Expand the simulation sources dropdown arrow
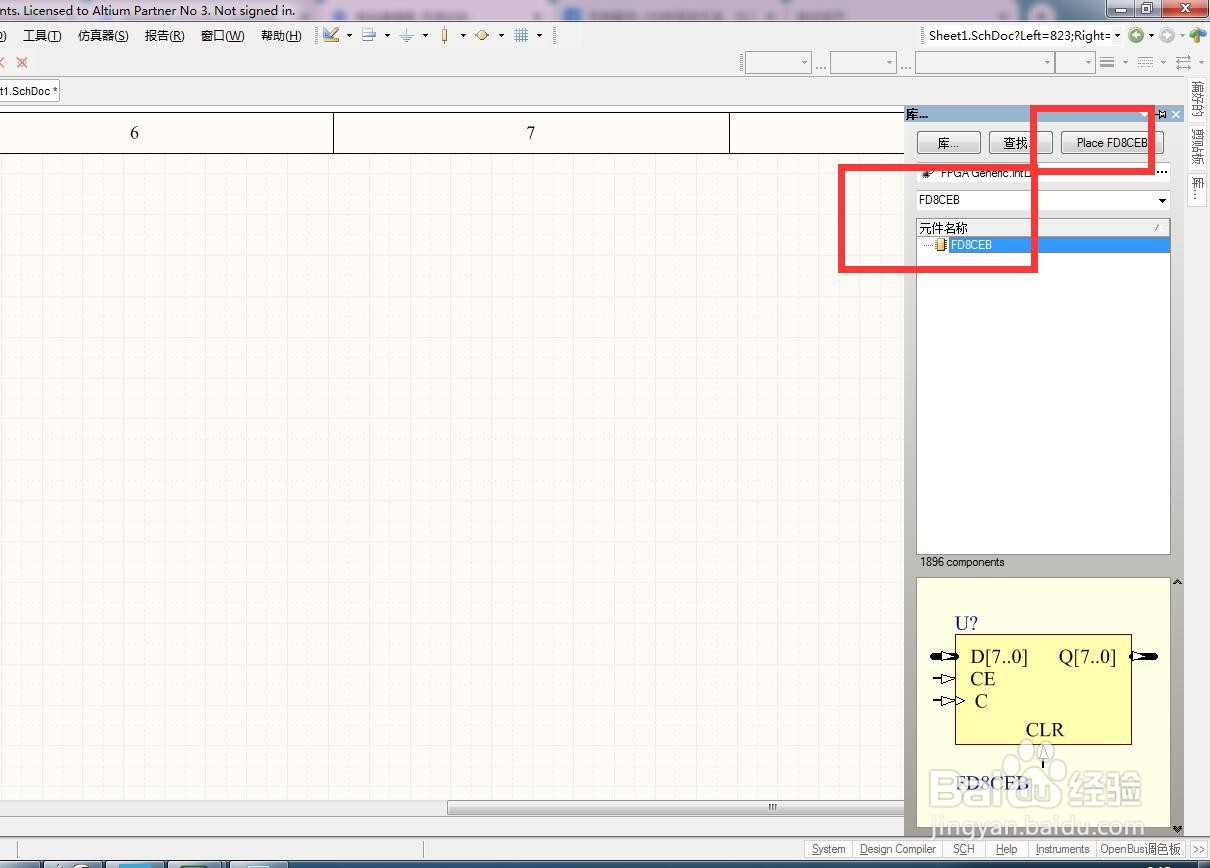The height and width of the screenshot is (868, 1210). pos(501,36)
